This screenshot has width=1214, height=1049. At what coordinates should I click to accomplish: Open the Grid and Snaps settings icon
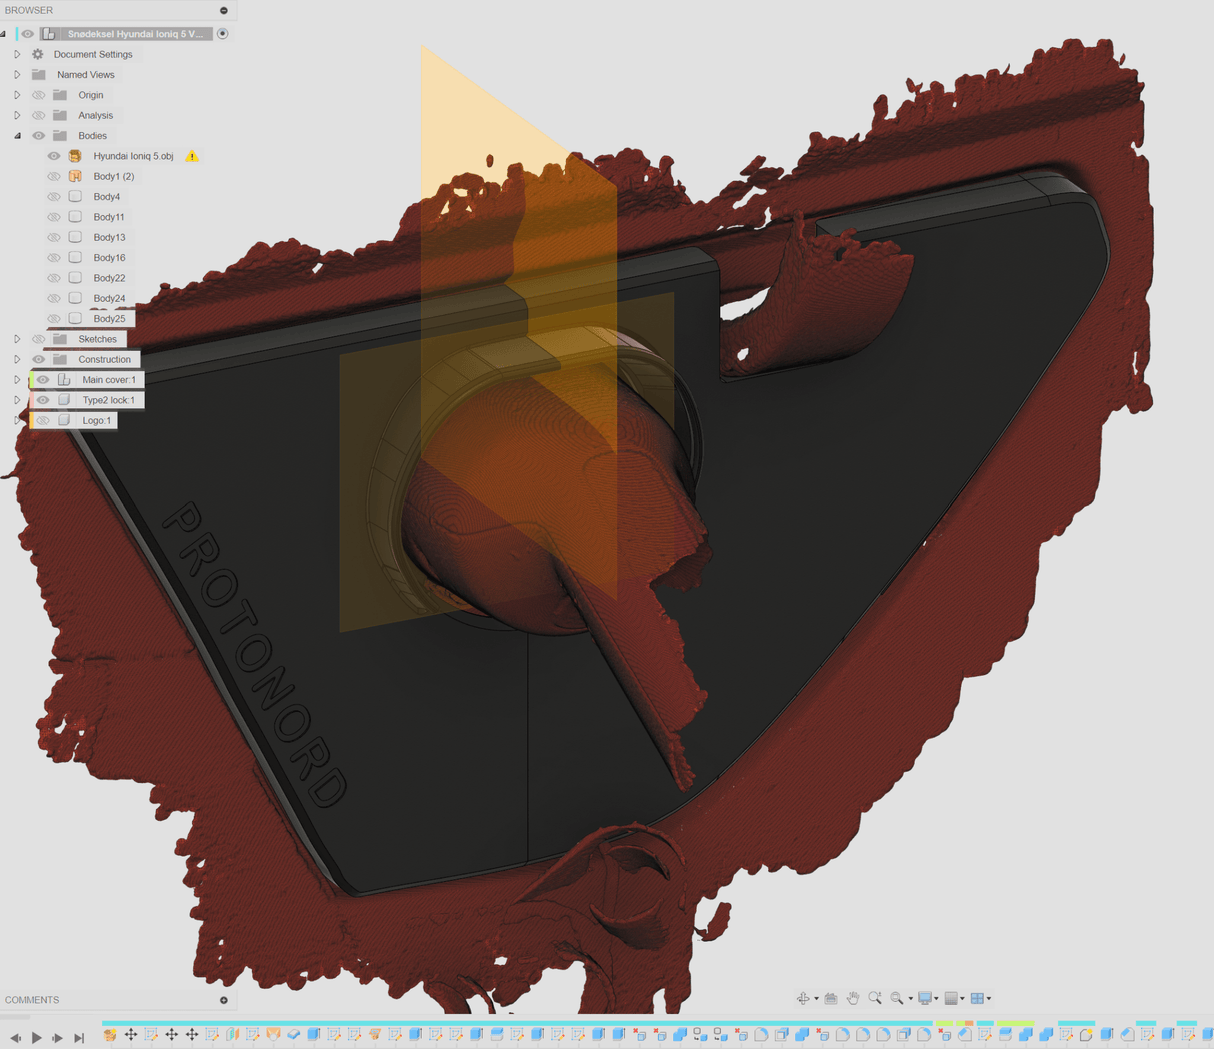click(x=951, y=998)
